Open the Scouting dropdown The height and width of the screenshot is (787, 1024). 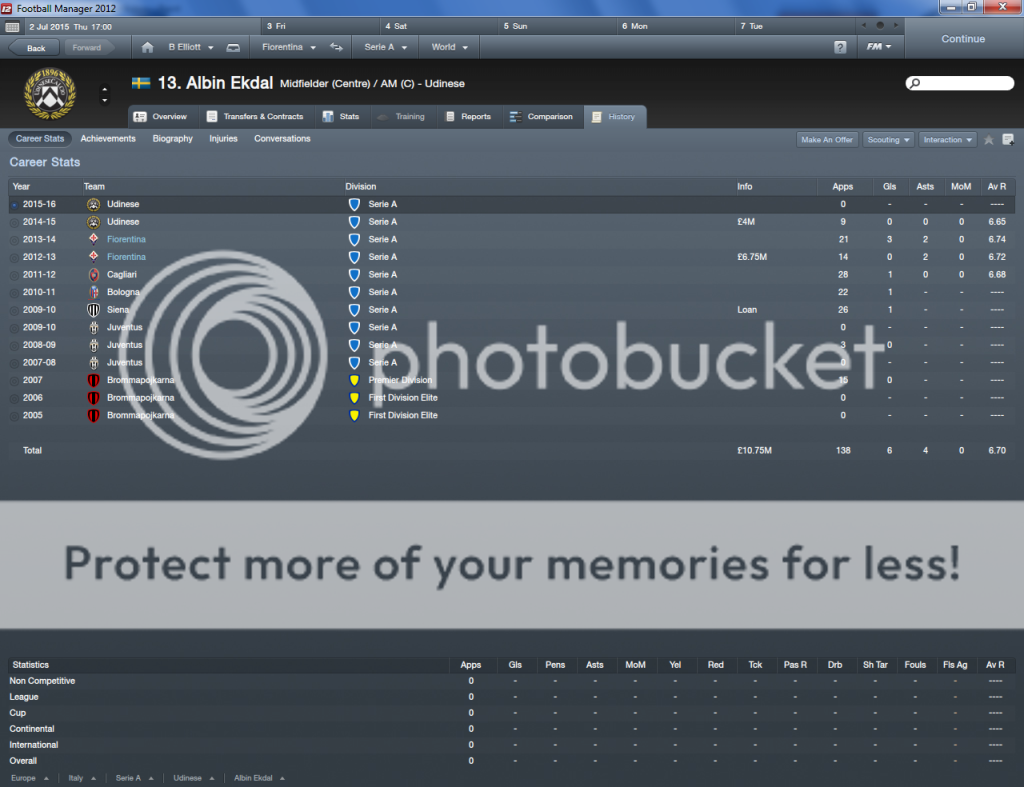point(888,140)
